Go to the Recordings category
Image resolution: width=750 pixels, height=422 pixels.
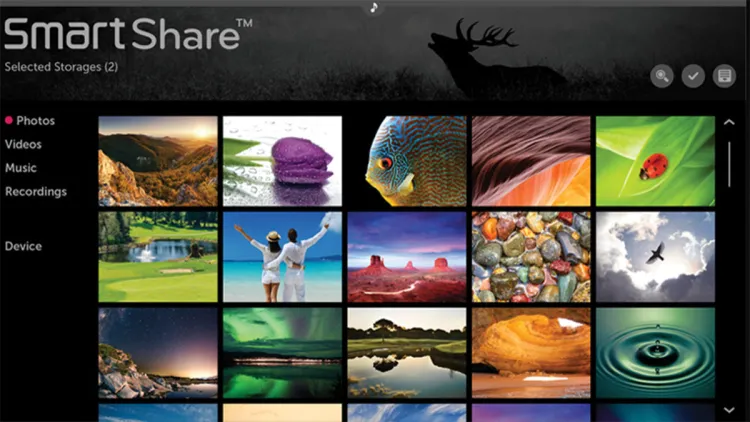tap(36, 191)
